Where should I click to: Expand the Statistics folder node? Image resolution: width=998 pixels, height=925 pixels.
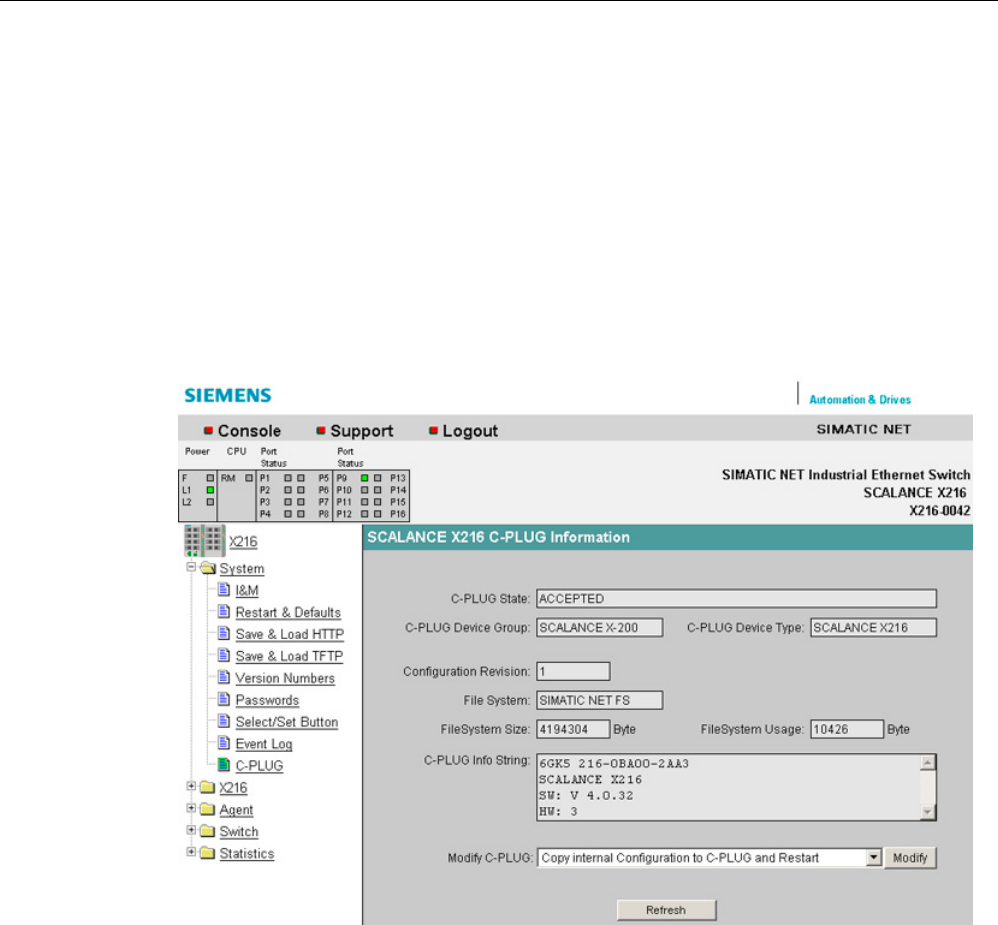pos(190,852)
